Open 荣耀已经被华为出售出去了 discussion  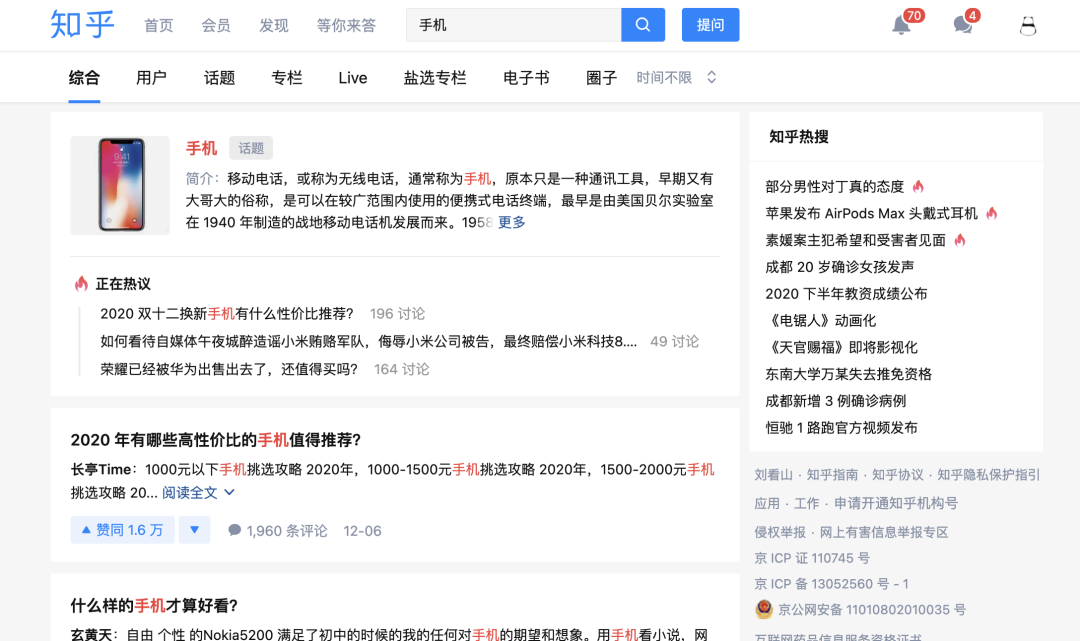(x=229, y=369)
